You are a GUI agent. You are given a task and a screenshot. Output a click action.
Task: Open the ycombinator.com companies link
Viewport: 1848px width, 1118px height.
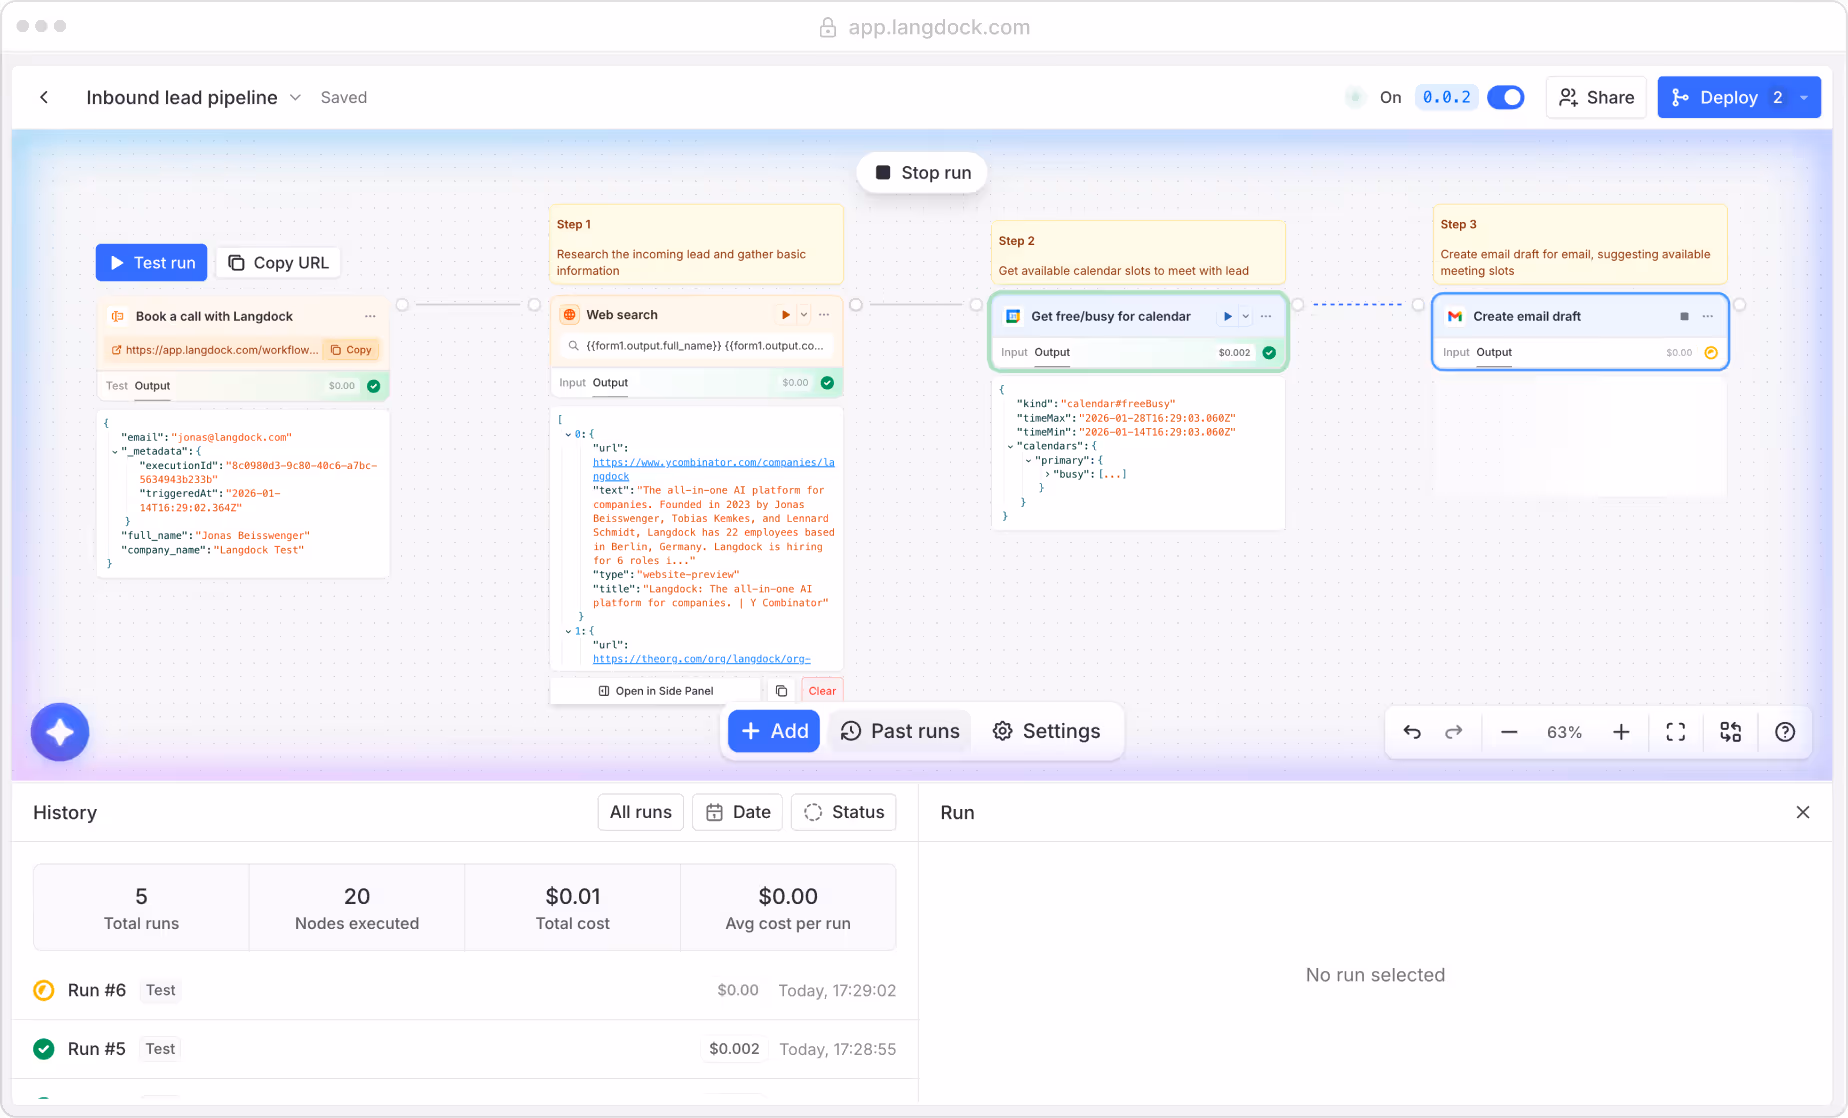713,469
